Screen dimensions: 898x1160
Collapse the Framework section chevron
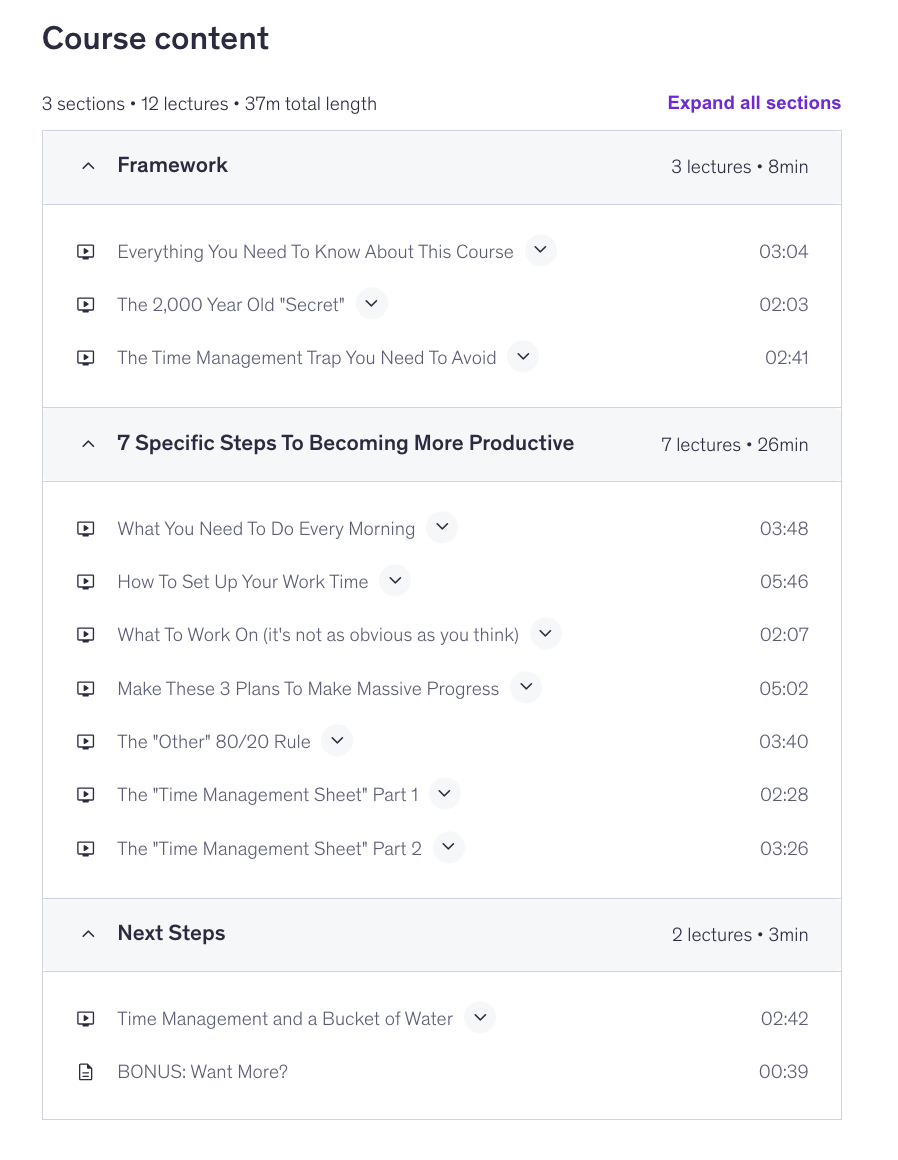[x=88, y=166]
